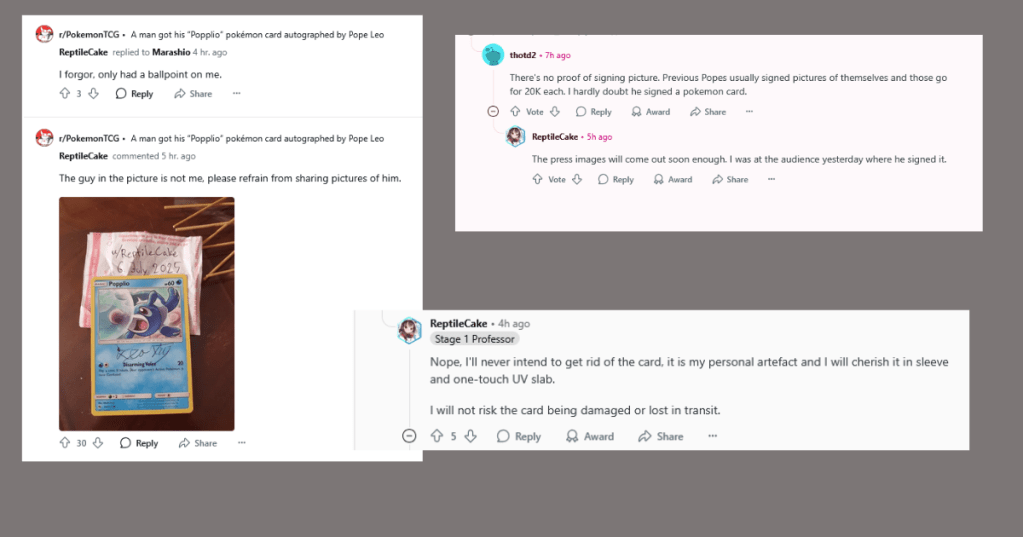Share the 'guy in the picture' comment
Viewport: 1023px width, 537px height.
coord(197,443)
